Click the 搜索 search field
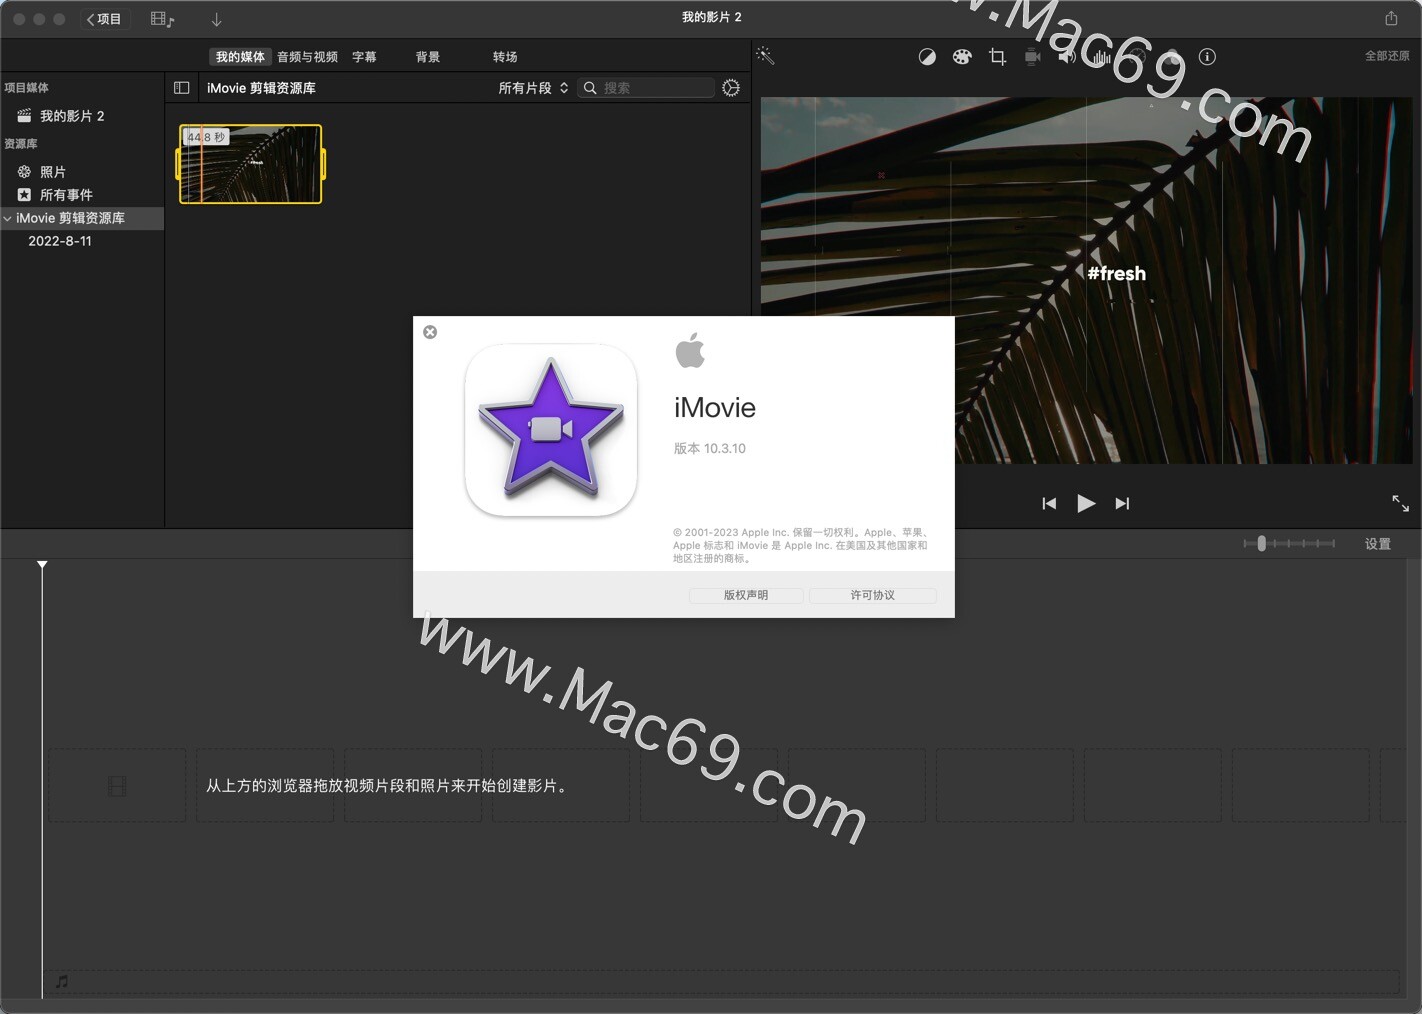This screenshot has height=1014, width=1422. [x=646, y=88]
